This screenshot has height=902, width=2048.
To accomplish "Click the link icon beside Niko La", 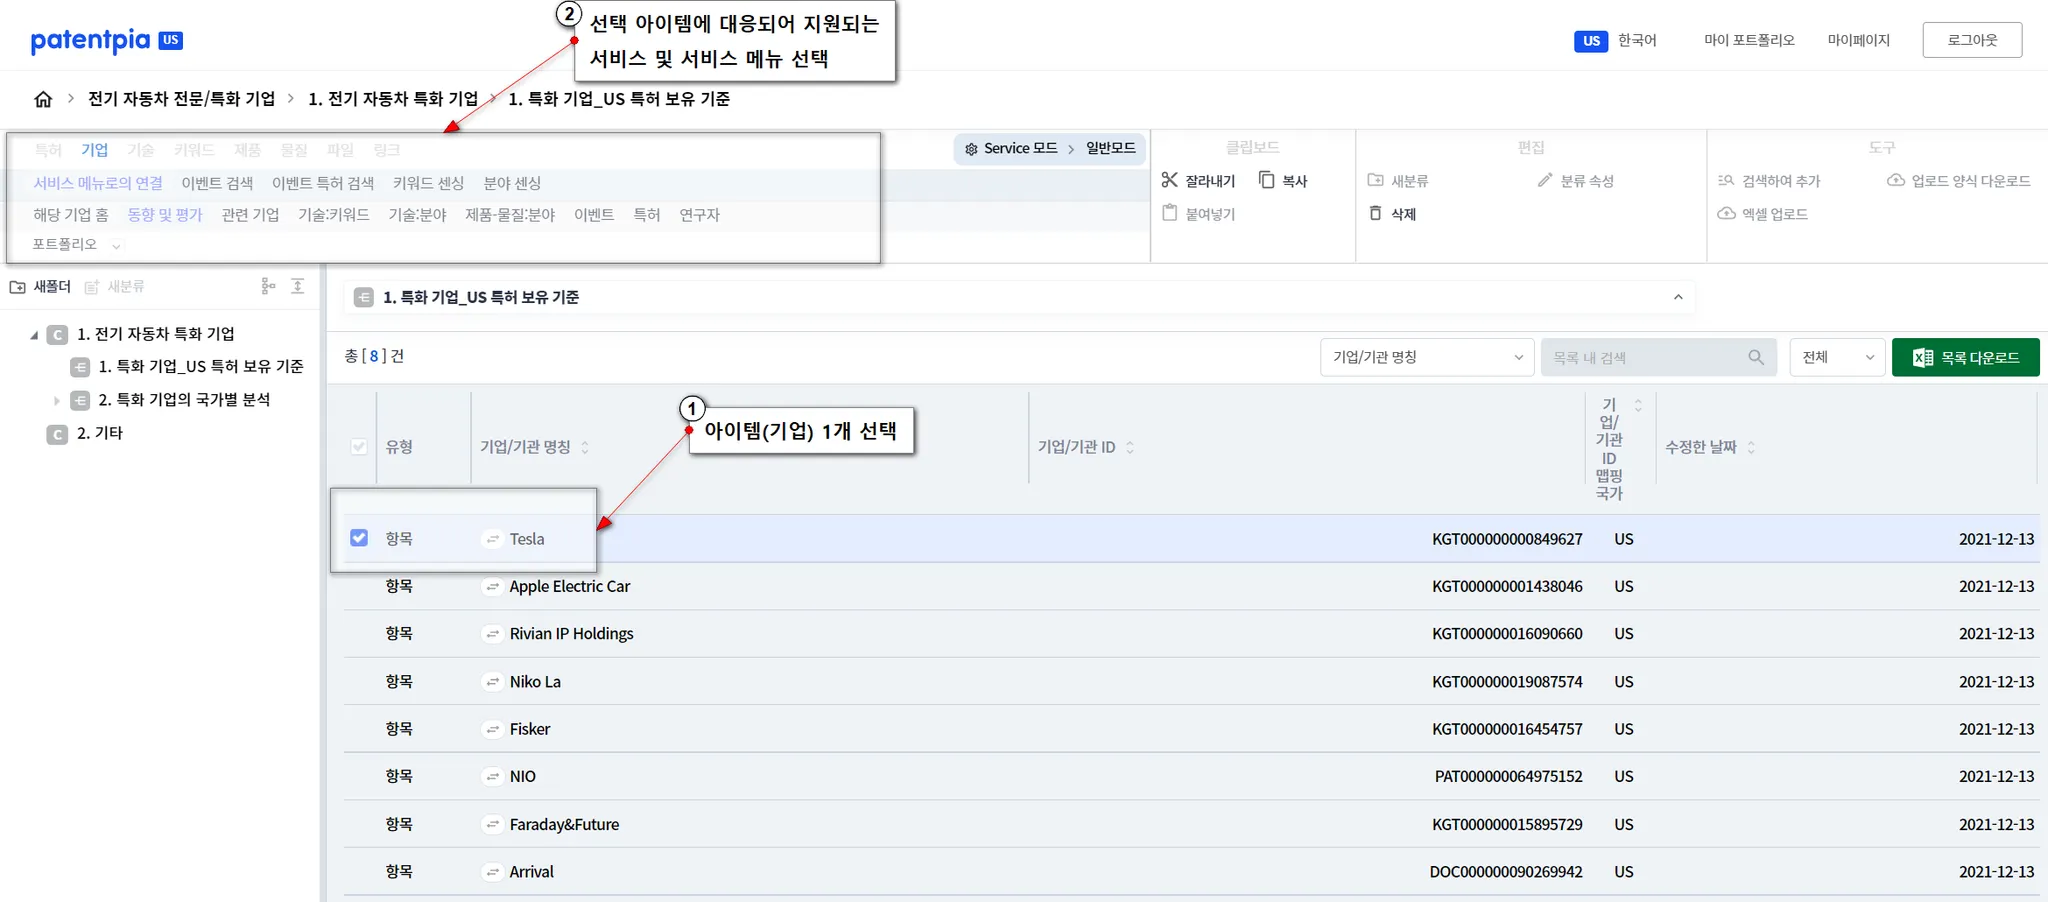I will [492, 682].
